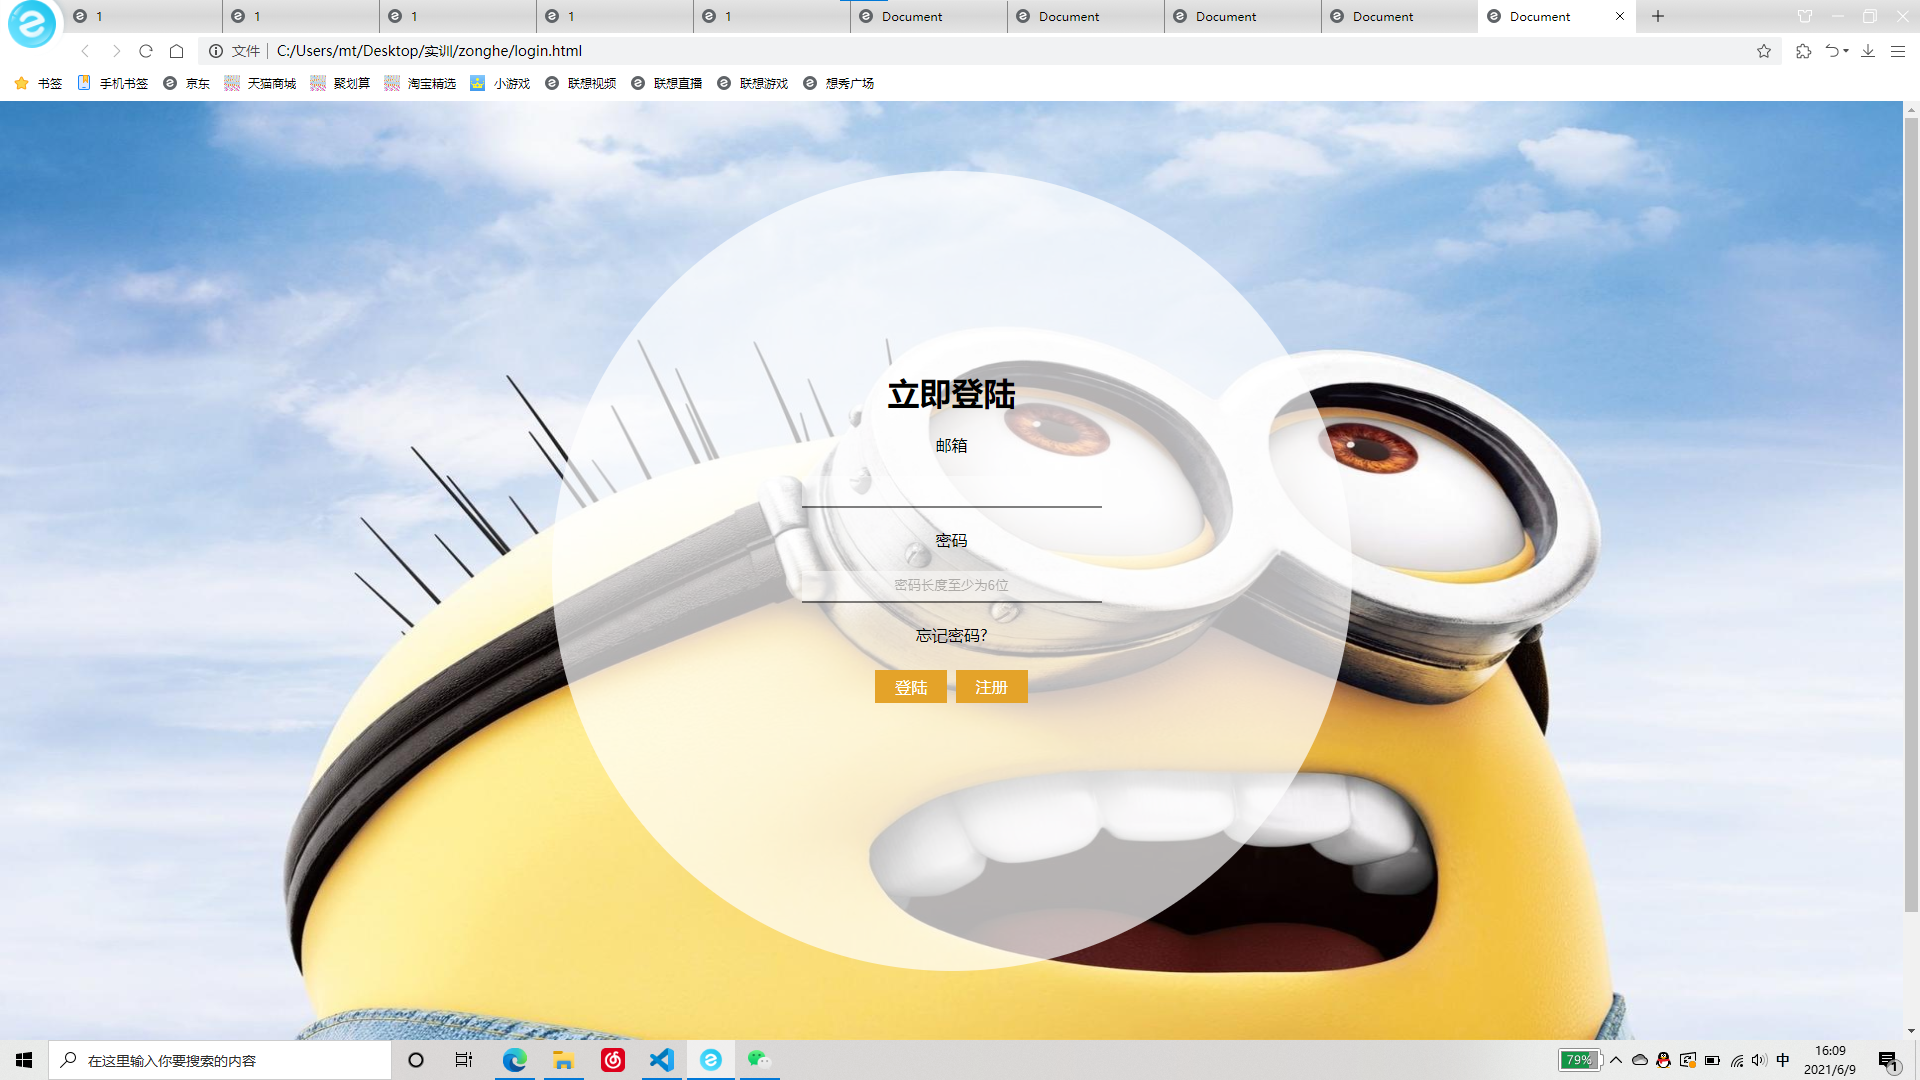
Task: Click the browser refresh button
Action: point(146,51)
